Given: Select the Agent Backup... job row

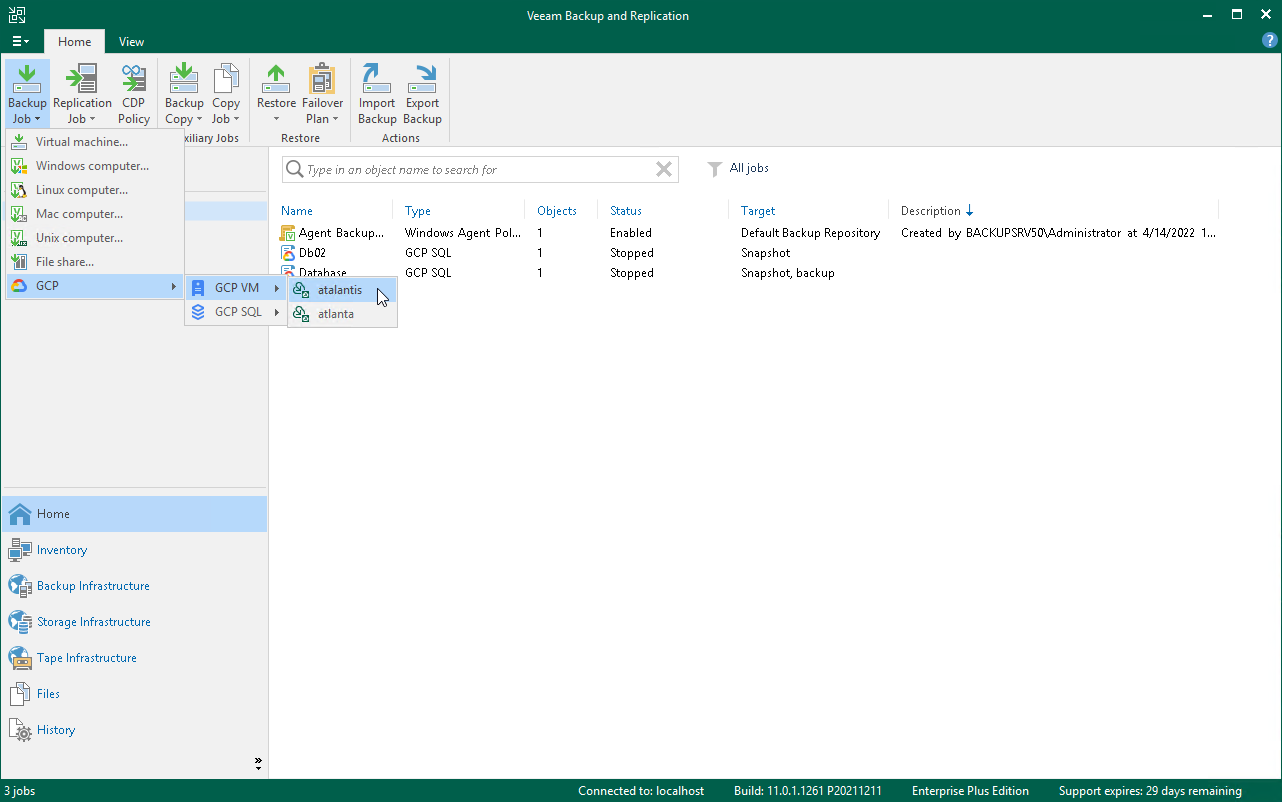Looking at the screenshot, I should point(748,233).
